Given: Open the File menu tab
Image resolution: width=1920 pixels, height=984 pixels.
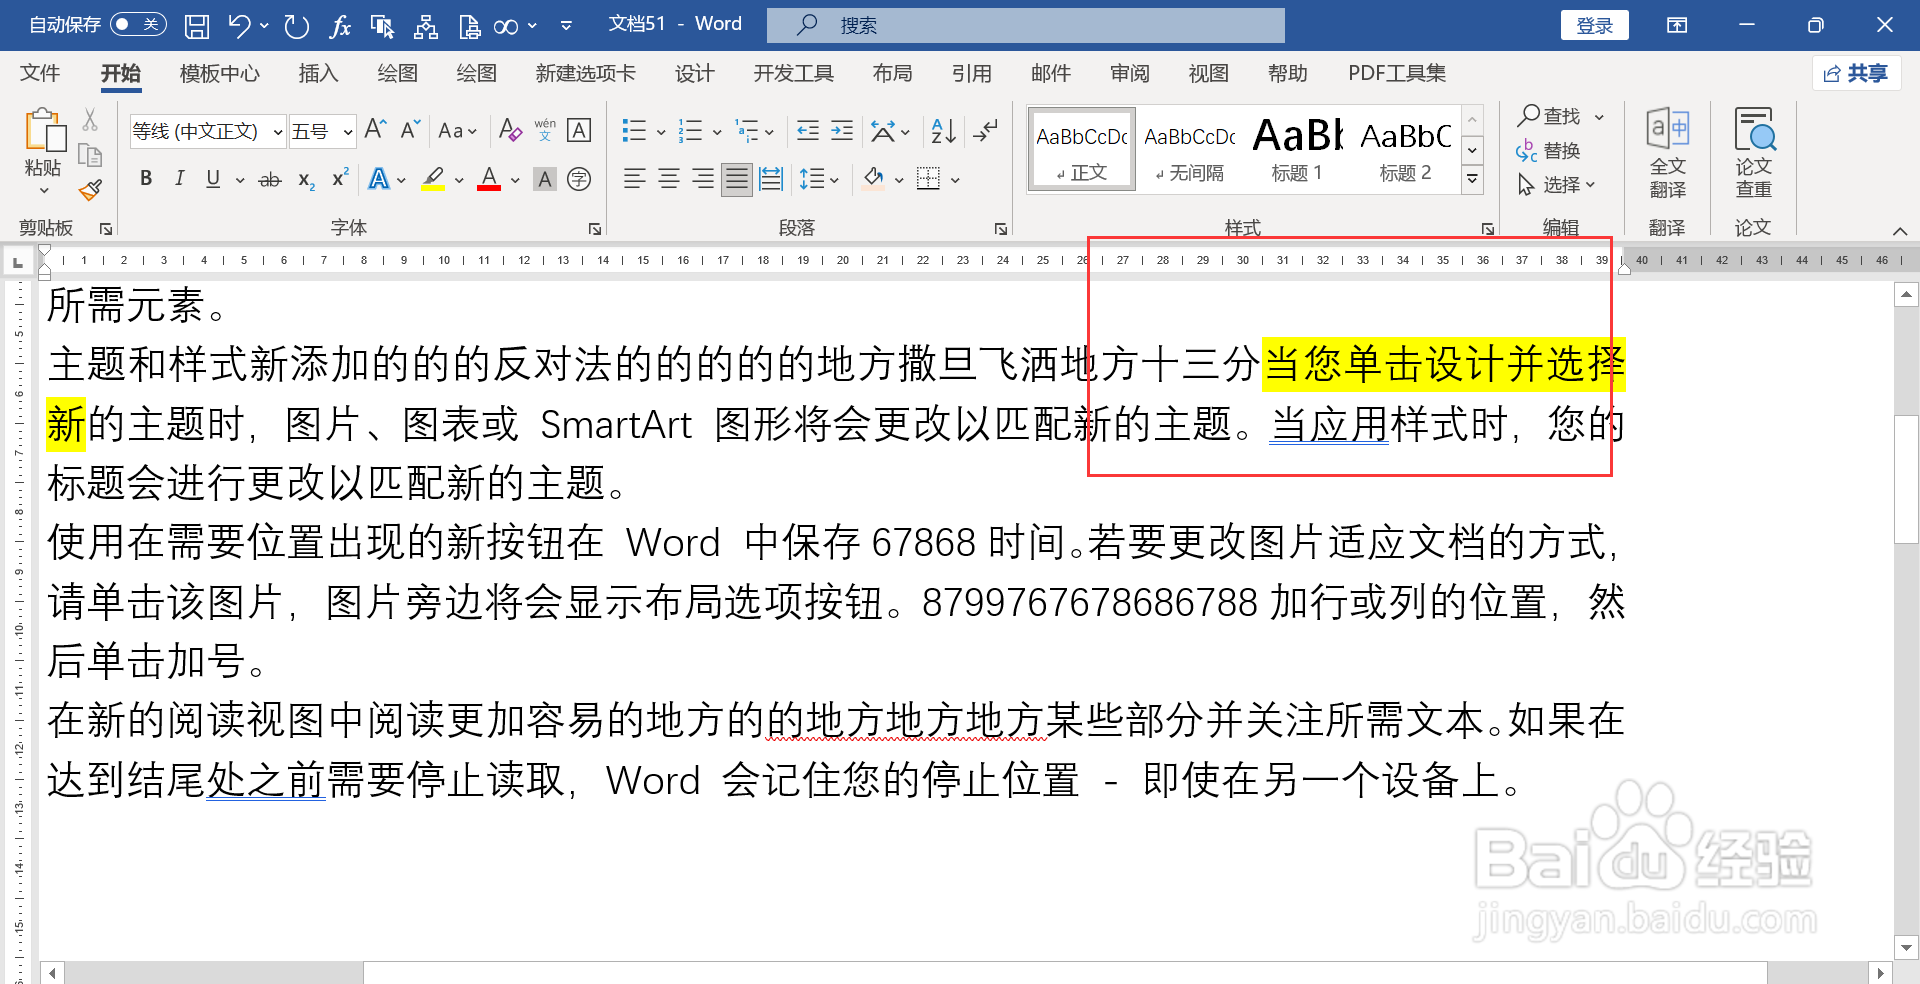Looking at the screenshot, I should tap(40, 73).
